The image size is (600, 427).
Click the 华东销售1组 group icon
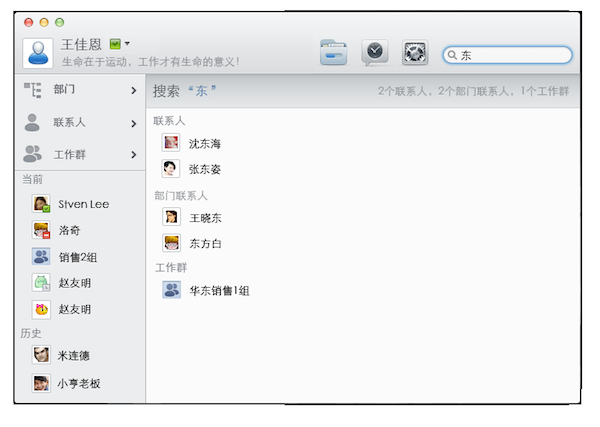(x=172, y=290)
